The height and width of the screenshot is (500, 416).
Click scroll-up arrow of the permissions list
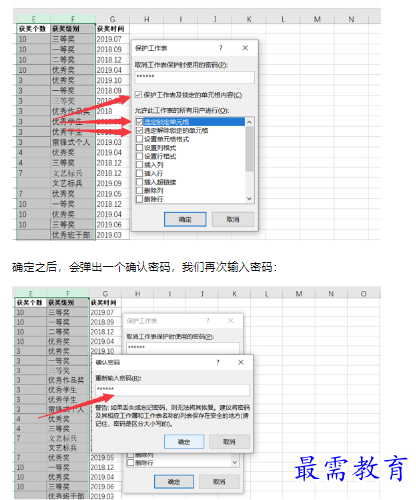(x=249, y=122)
